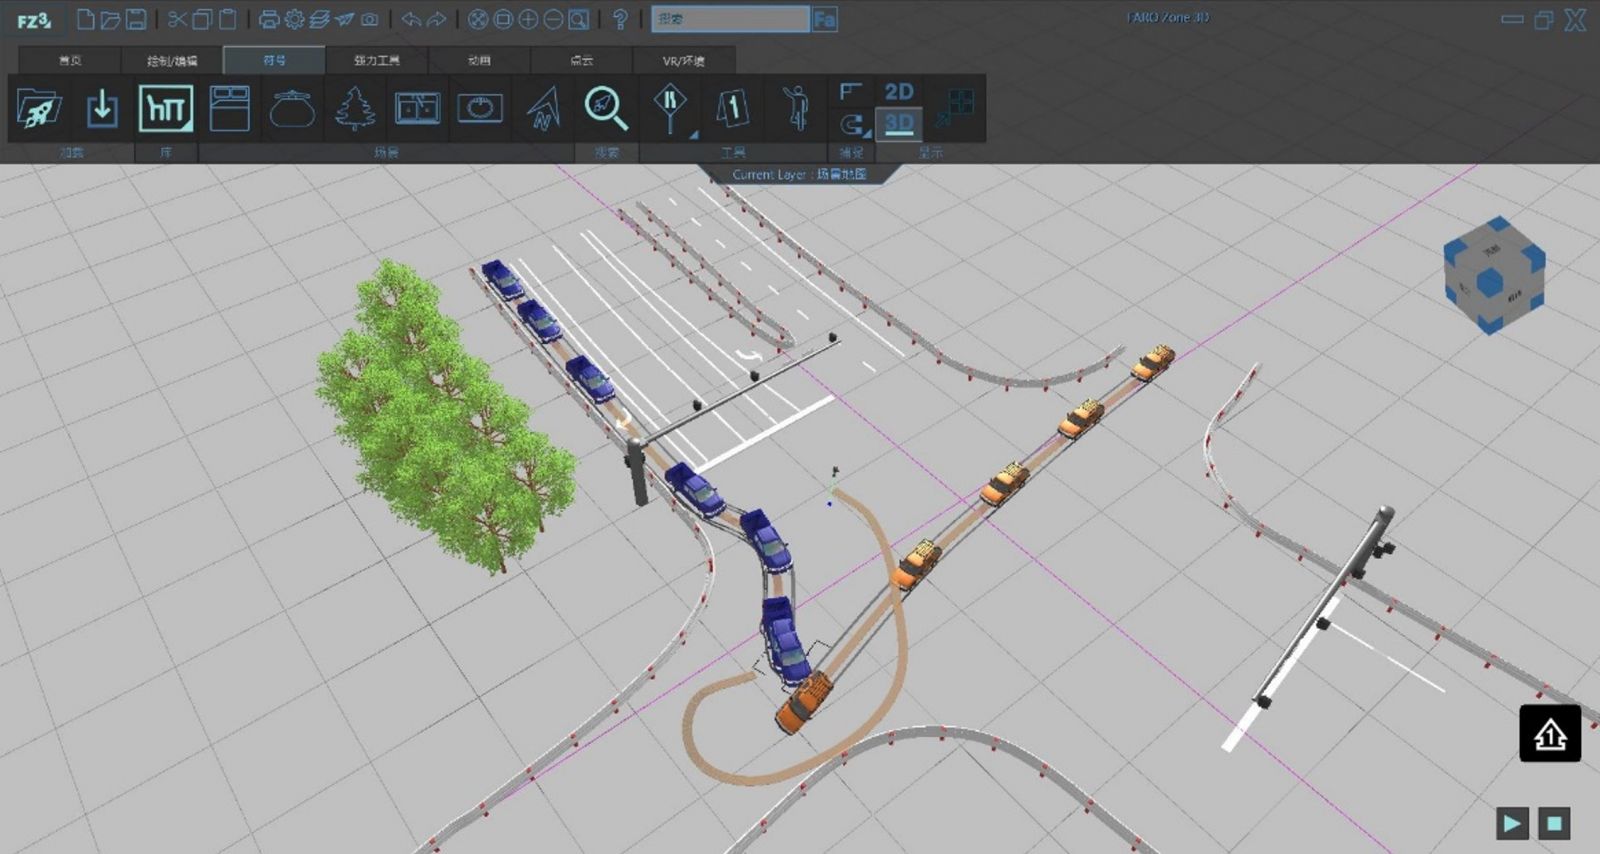Select the bed symbol icon
The width and height of the screenshot is (1600, 854).
pos(230,108)
